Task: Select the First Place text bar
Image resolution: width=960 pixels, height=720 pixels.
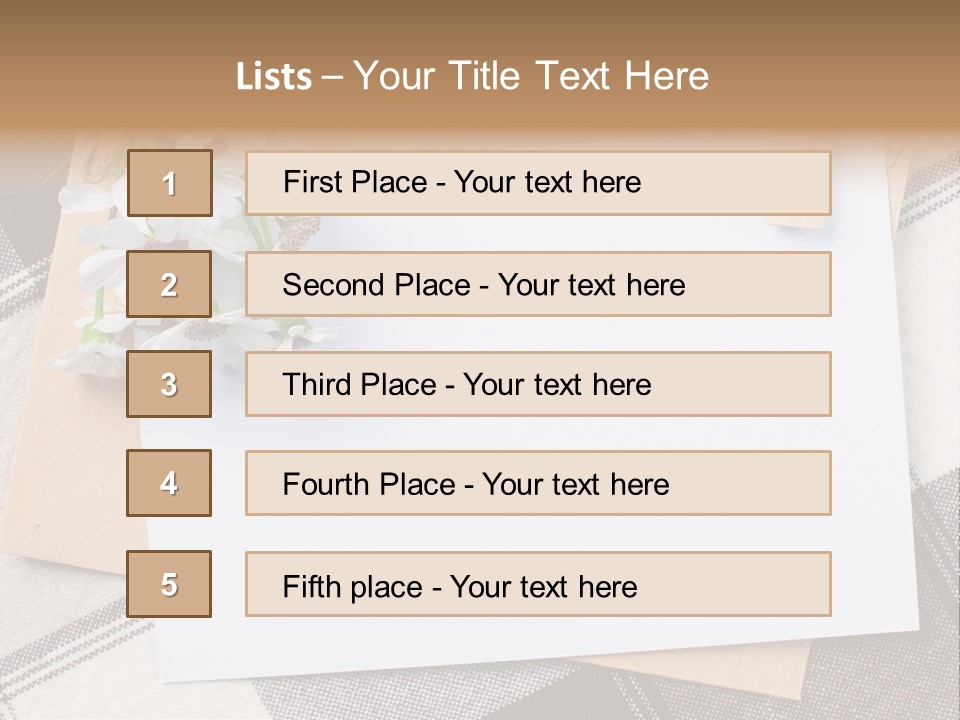Action: 538,183
